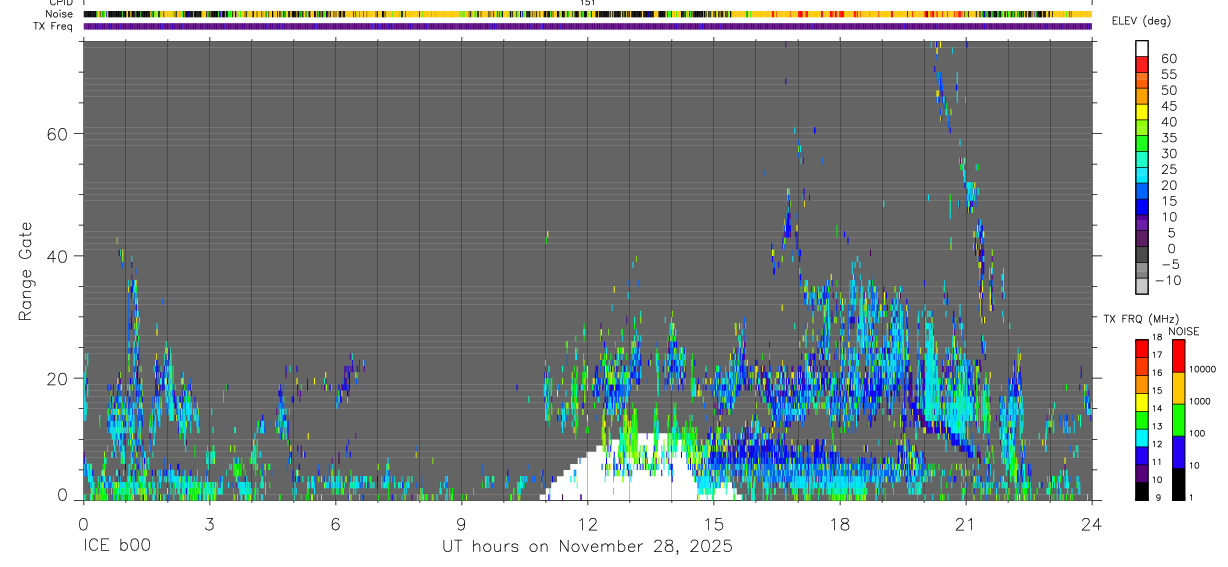This screenshot has height=567, width=1228.
Task: Click the "55" label on the ELEV colorbar
Action: click(x=1168, y=74)
